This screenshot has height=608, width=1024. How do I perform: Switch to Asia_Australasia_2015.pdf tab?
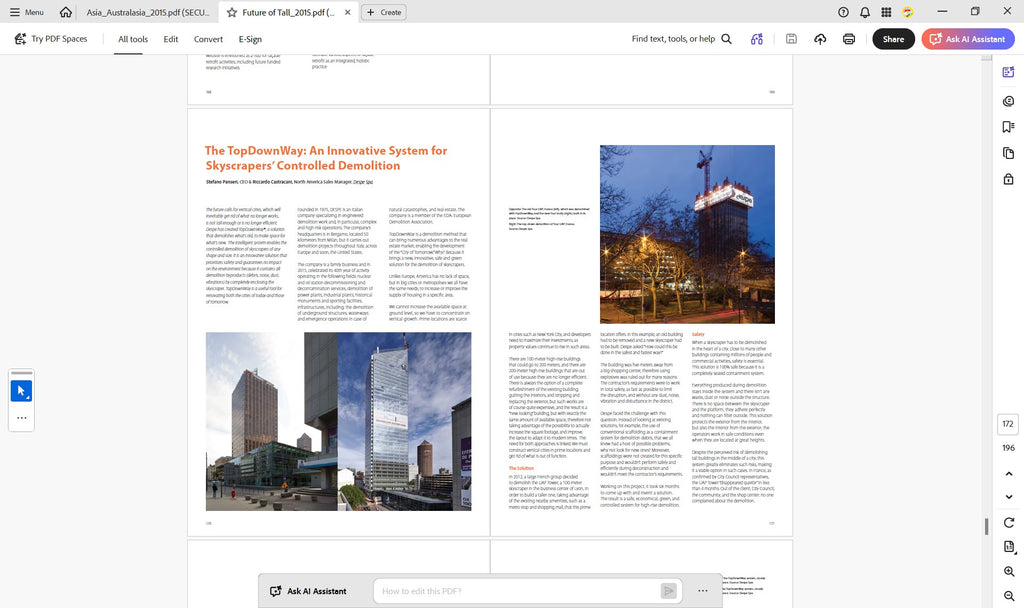pos(148,12)
